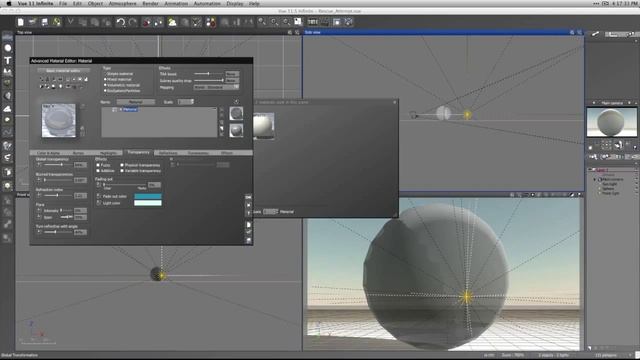Open the Object menu
640x360 pixels.
(x=96, y=3)
